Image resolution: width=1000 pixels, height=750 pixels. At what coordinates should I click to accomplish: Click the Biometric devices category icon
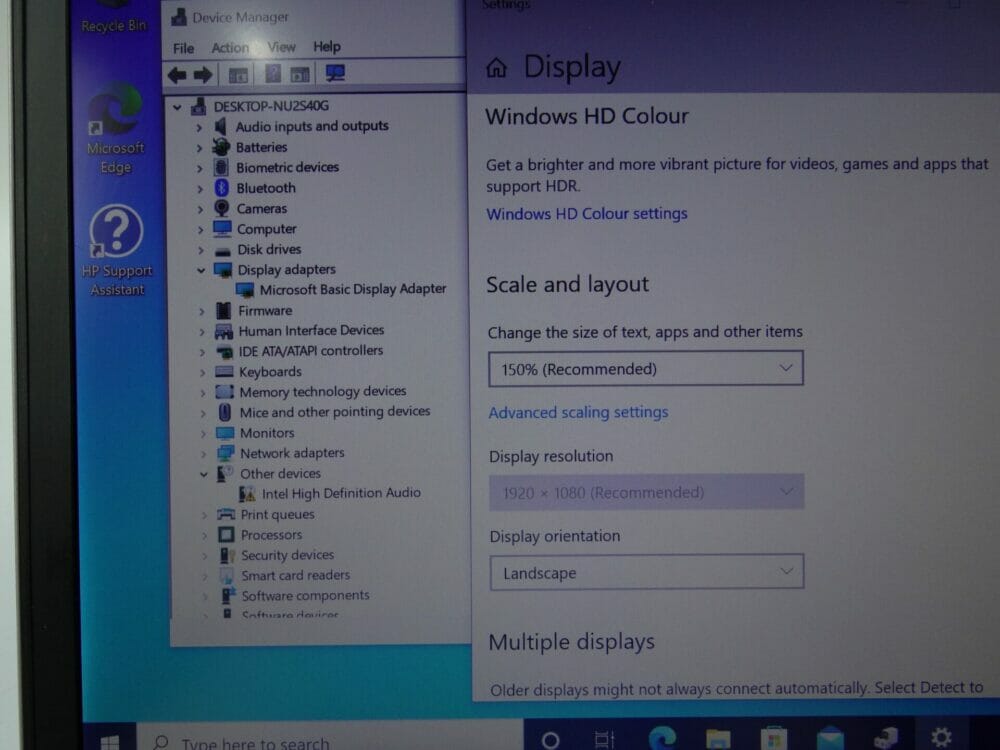point(221,167)
